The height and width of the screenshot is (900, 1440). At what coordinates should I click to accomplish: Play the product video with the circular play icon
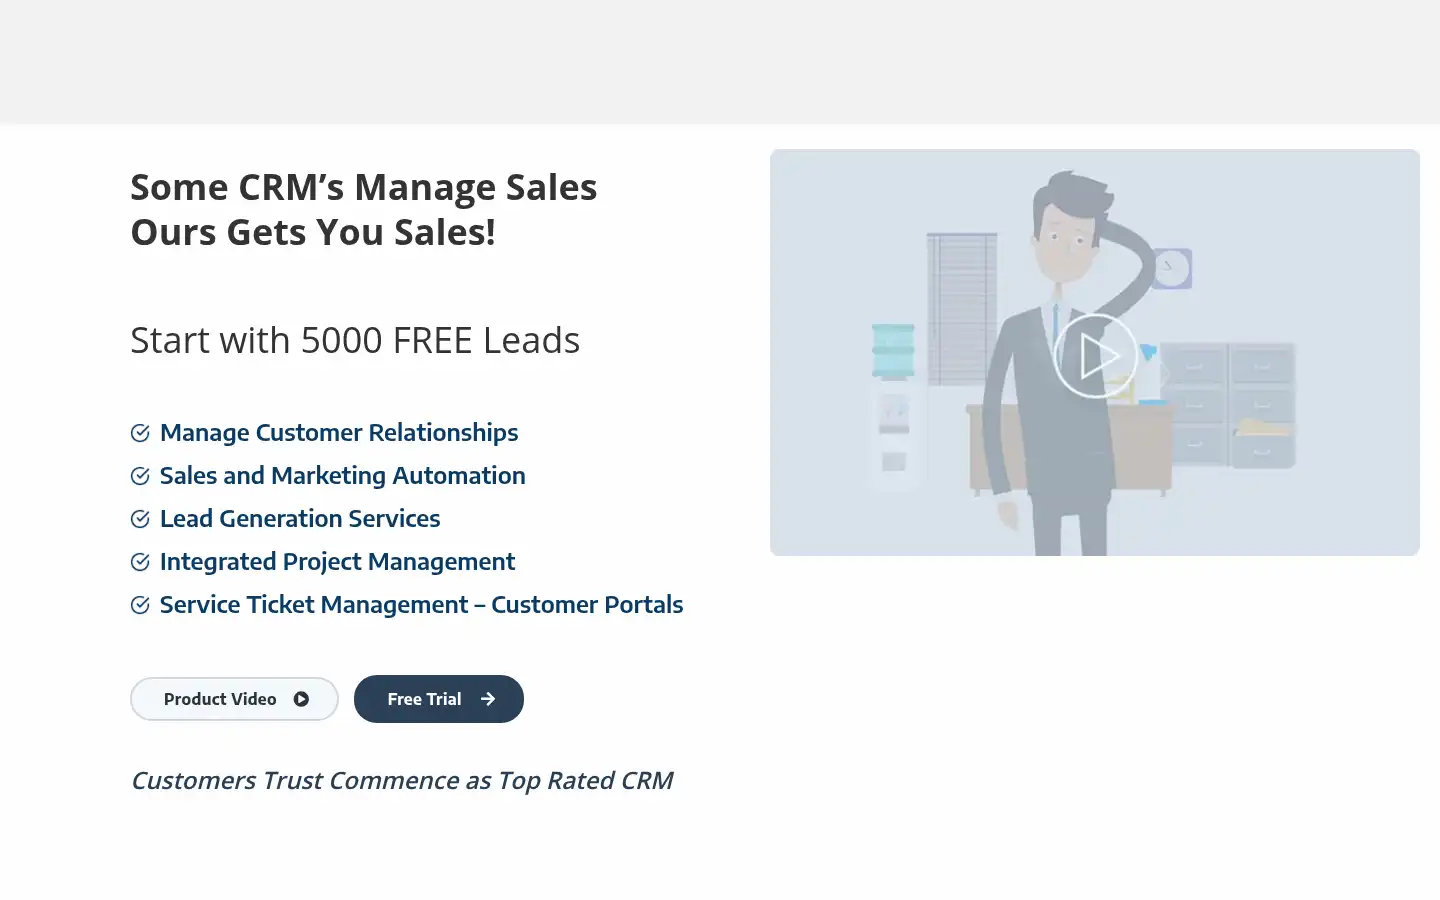click(x=1095, y=355)
